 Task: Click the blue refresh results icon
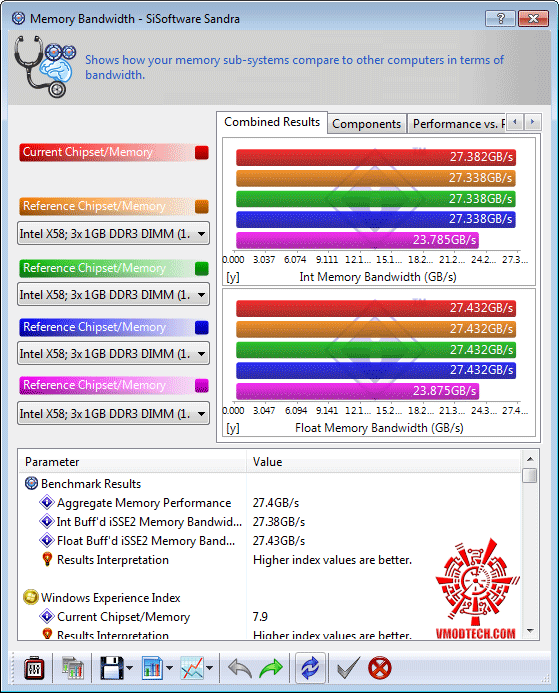click(x=310, y=668)
